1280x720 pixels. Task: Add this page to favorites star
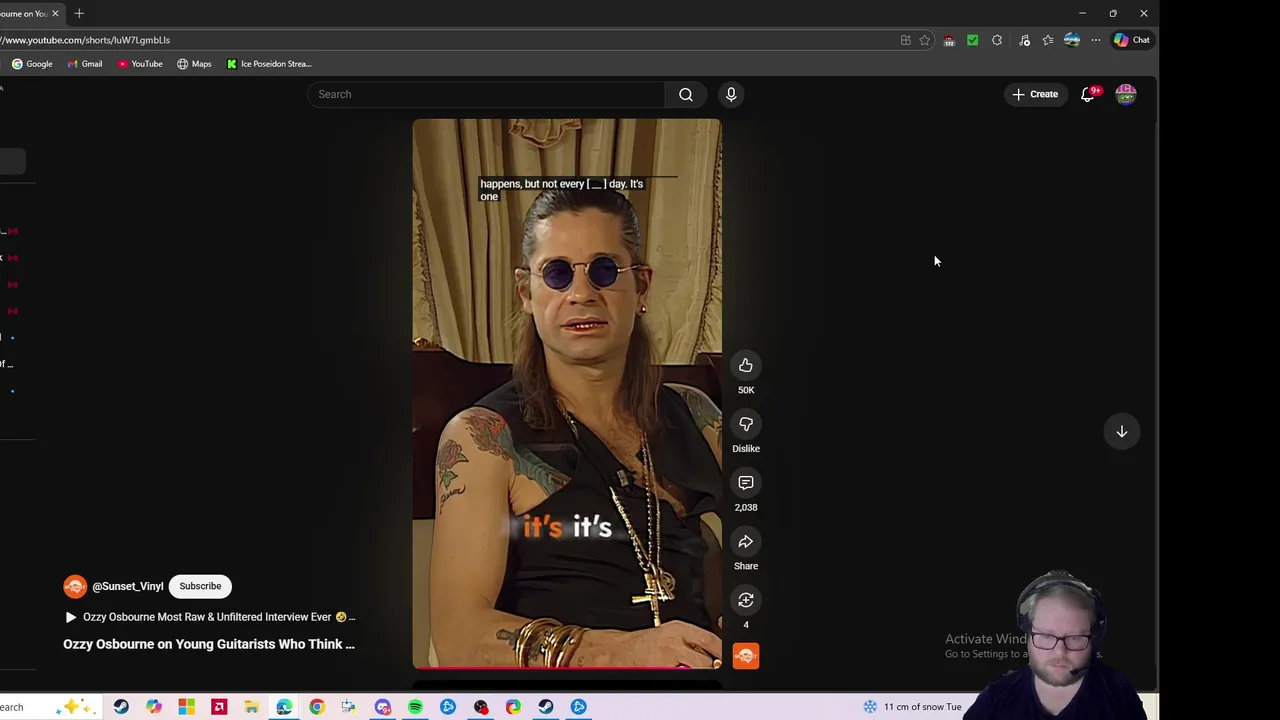925,40
